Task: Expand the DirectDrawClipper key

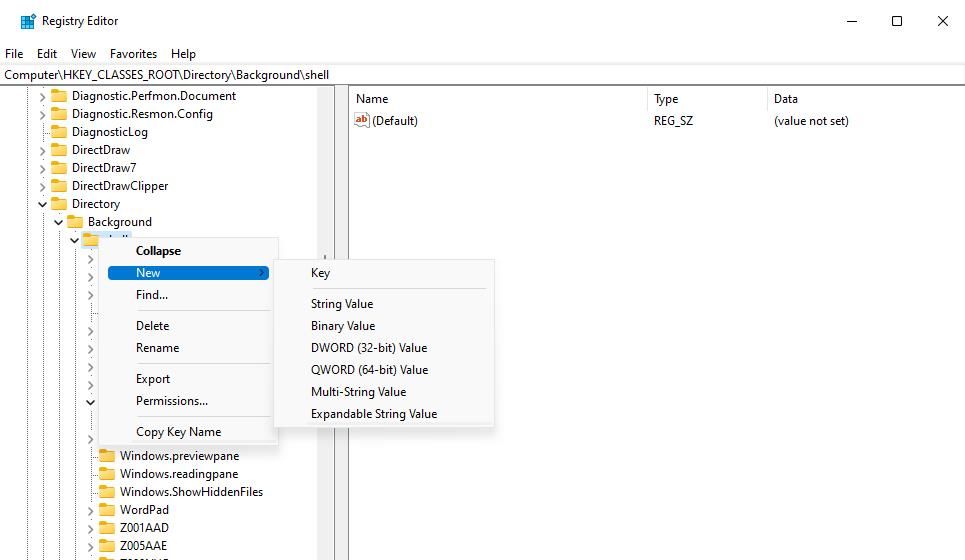Action: pos(42,186)
